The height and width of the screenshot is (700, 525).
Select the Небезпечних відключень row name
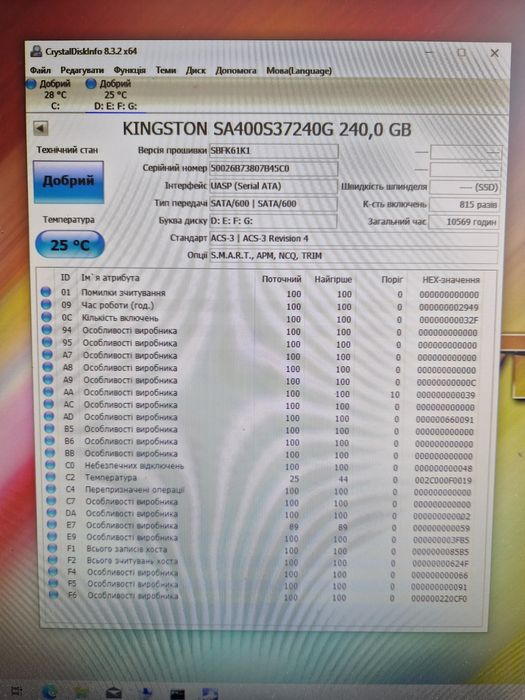click(134, 466)
